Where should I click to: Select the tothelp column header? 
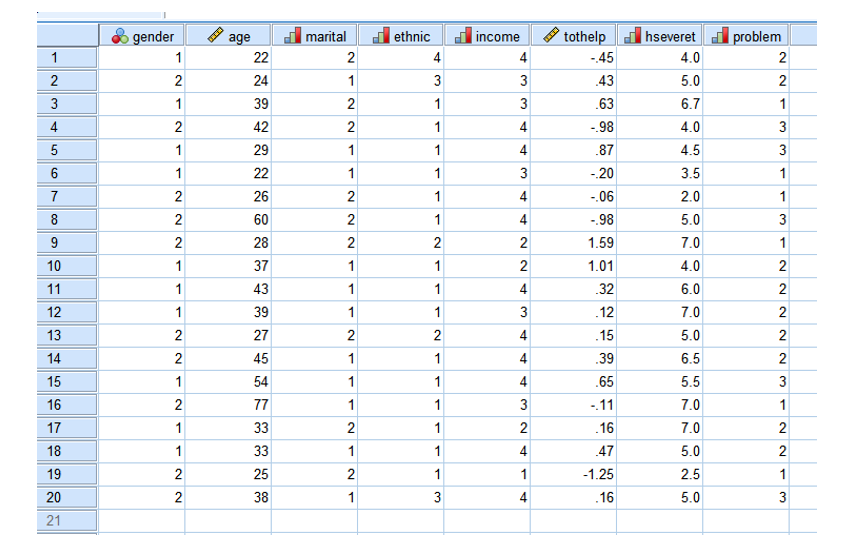coord(573,36)
